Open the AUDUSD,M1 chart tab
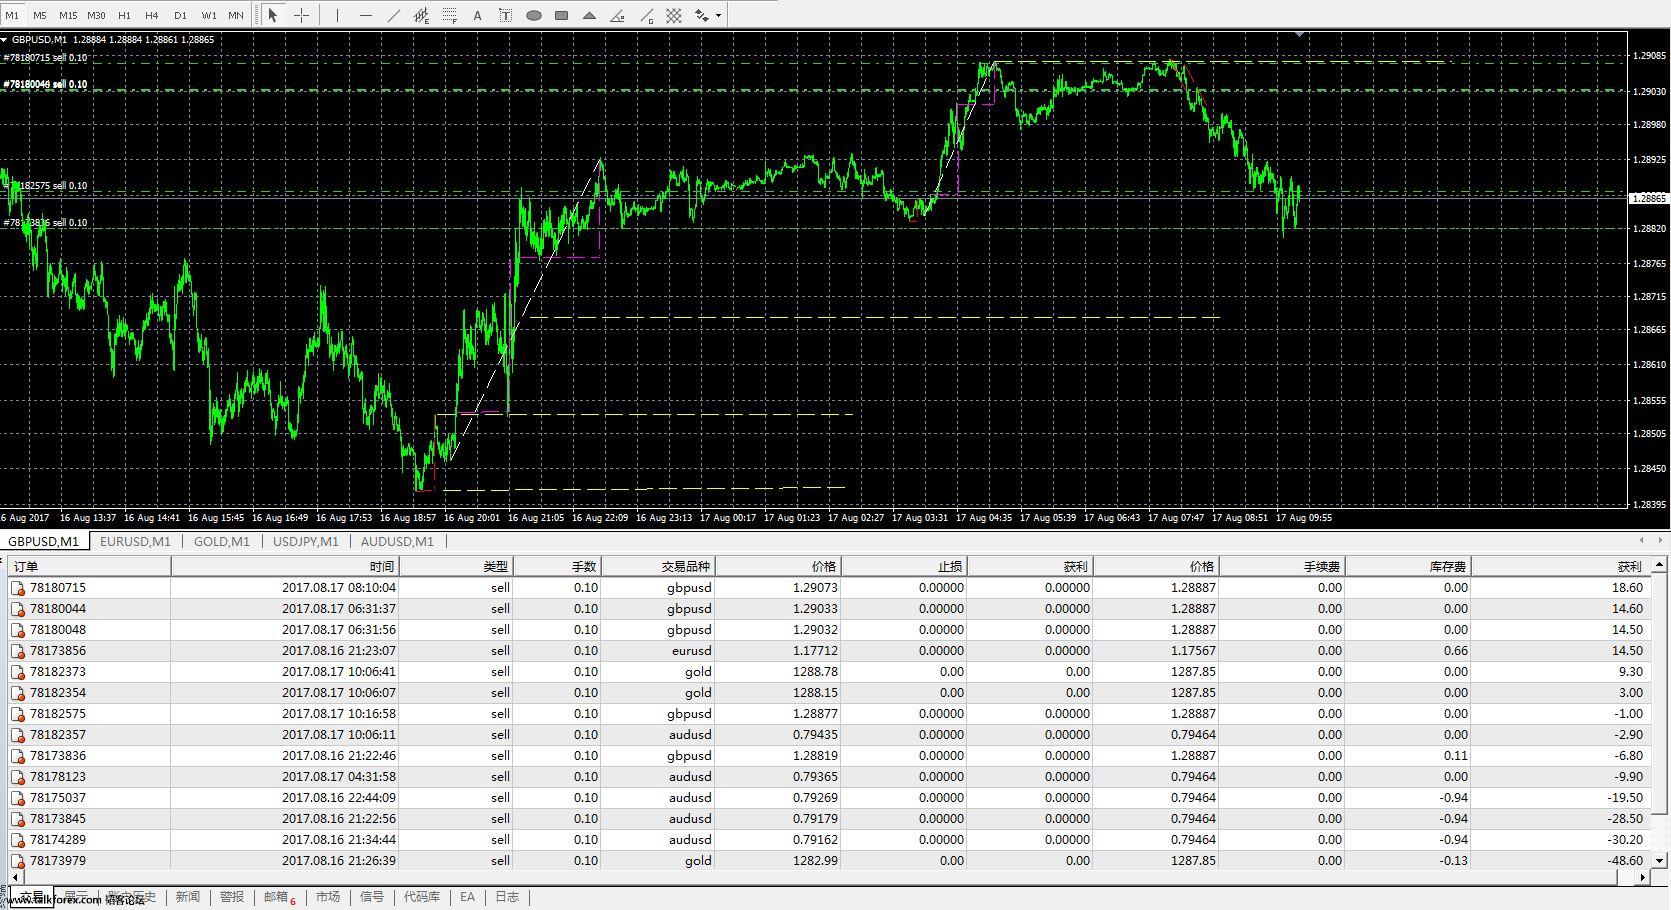The width and height of the screenshot is (1671, 910). pos(397,541)
